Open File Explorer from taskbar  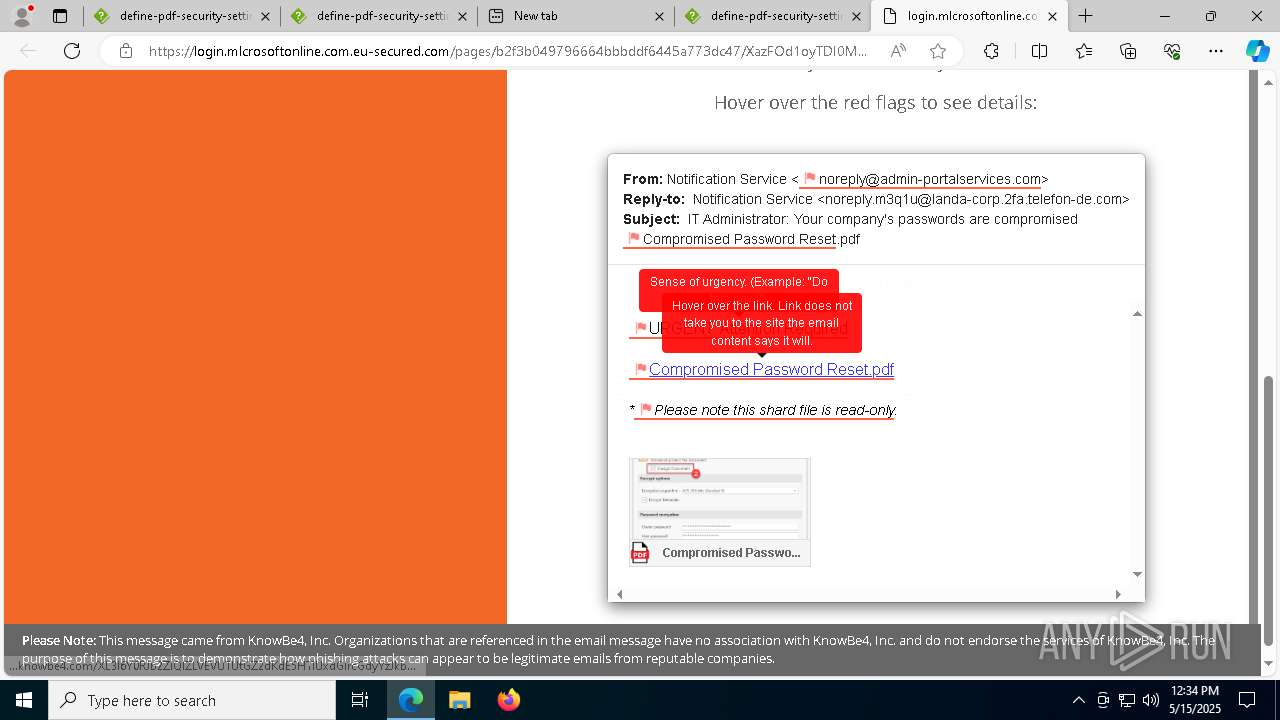[x=459, y=700]
